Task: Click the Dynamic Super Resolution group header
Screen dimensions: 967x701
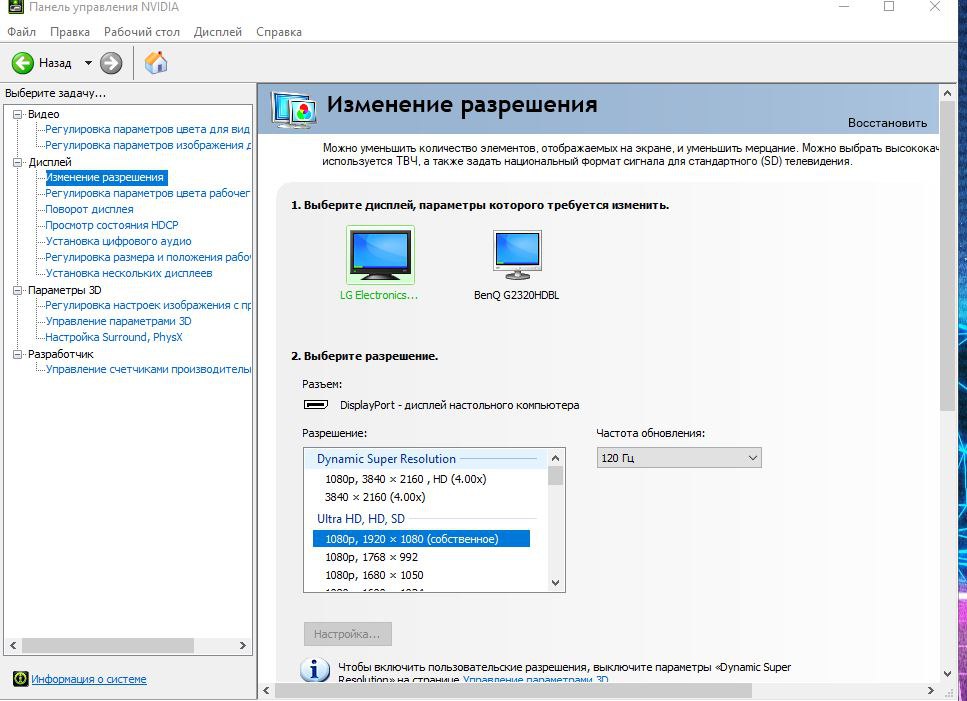Action: pos(387,459)
